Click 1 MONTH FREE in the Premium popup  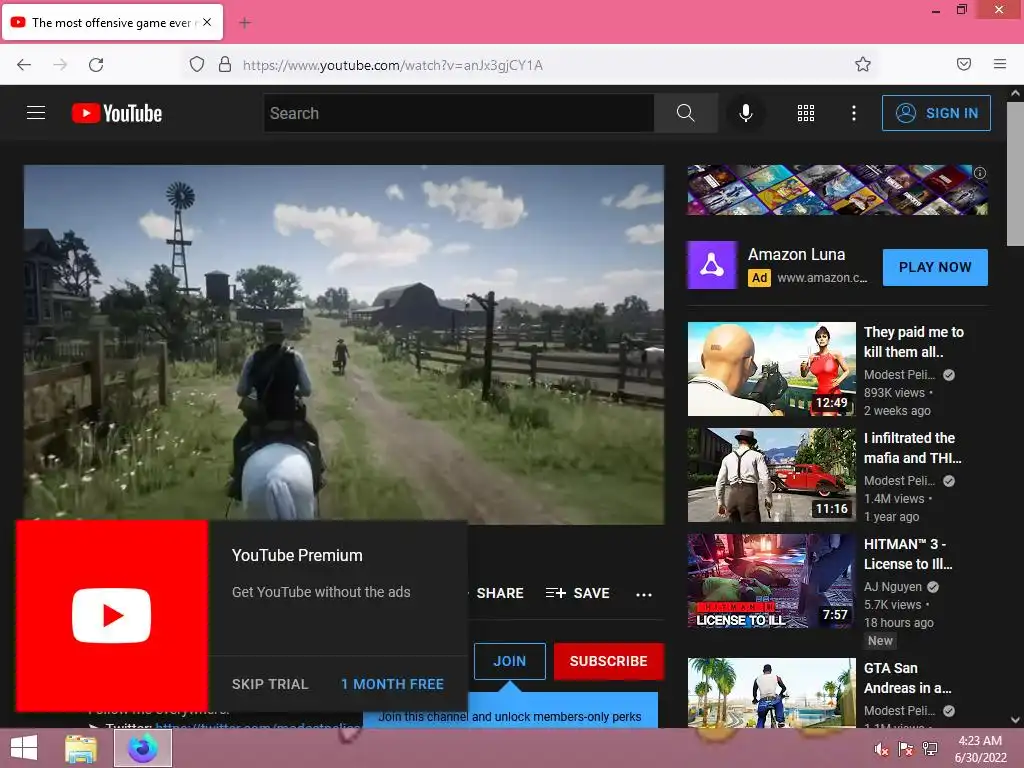392,684
